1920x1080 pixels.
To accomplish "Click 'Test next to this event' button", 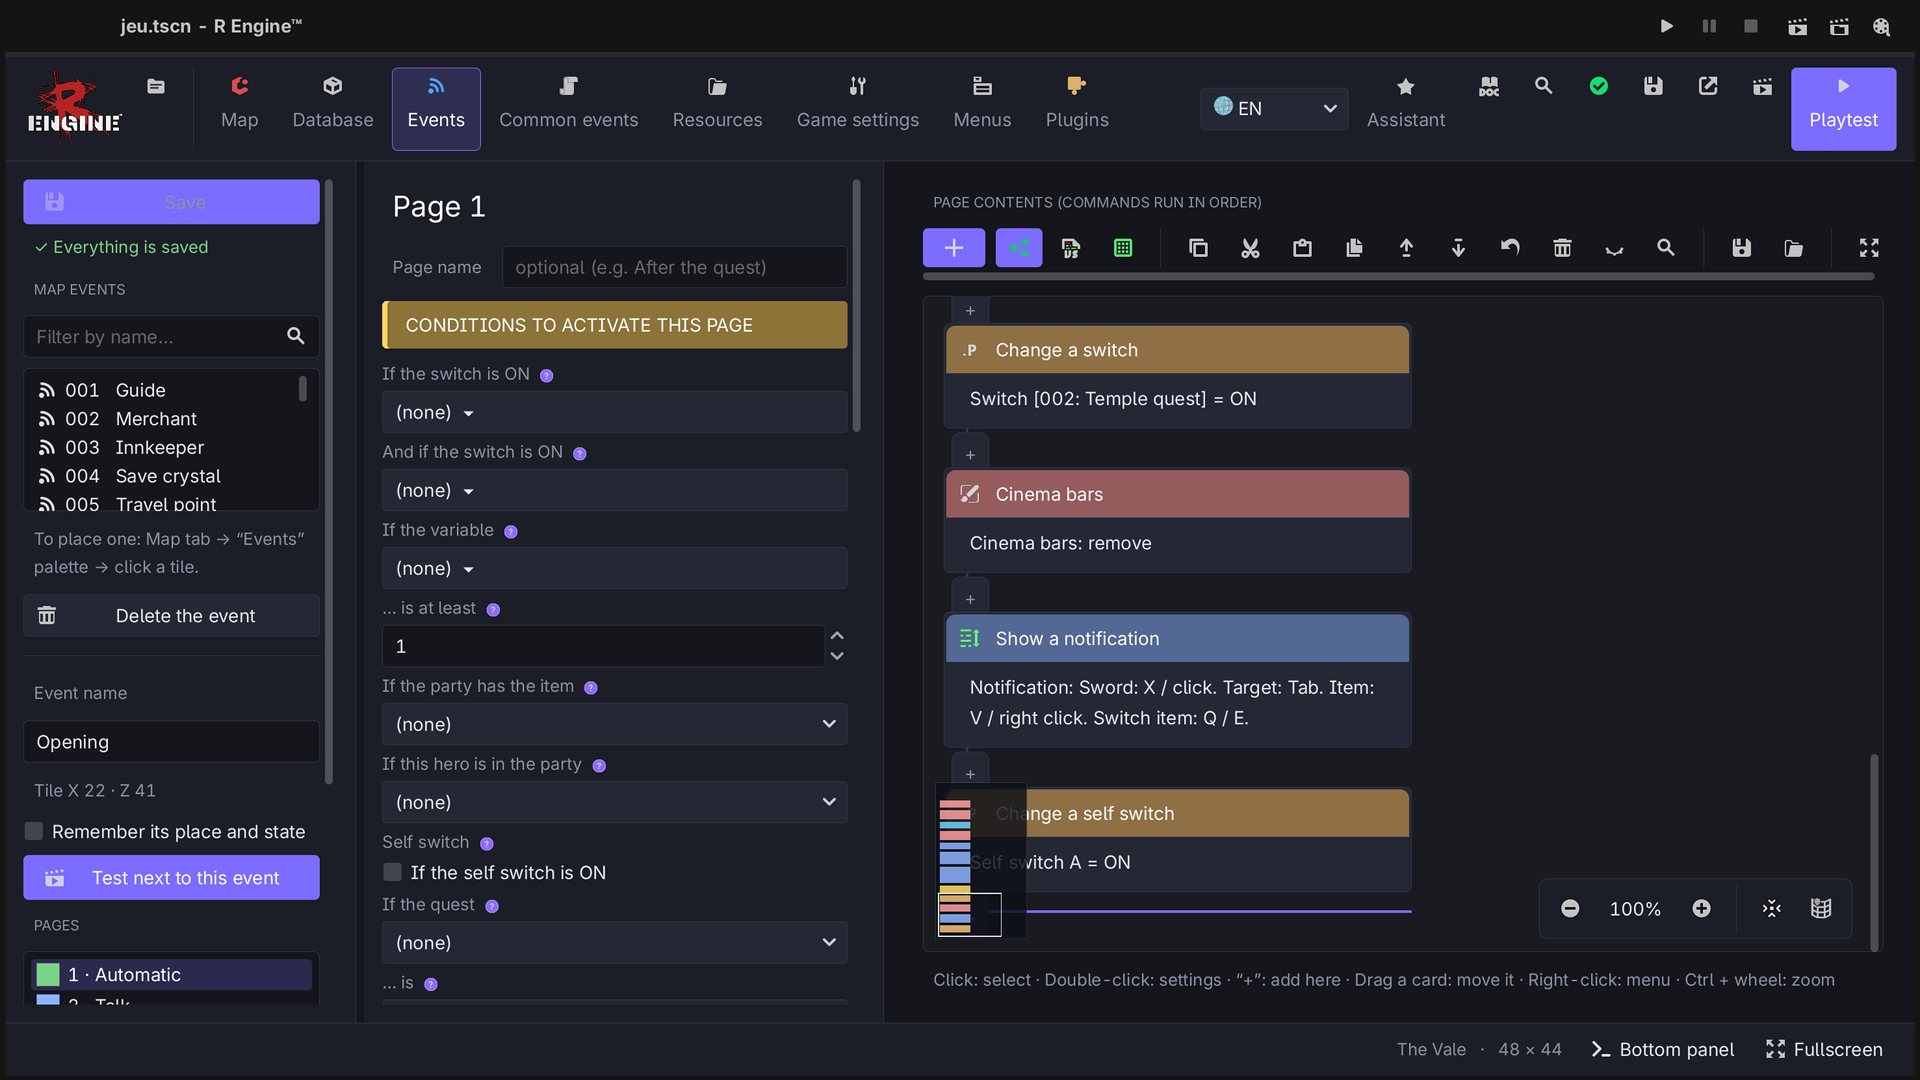I will click(x=171, y=877).
